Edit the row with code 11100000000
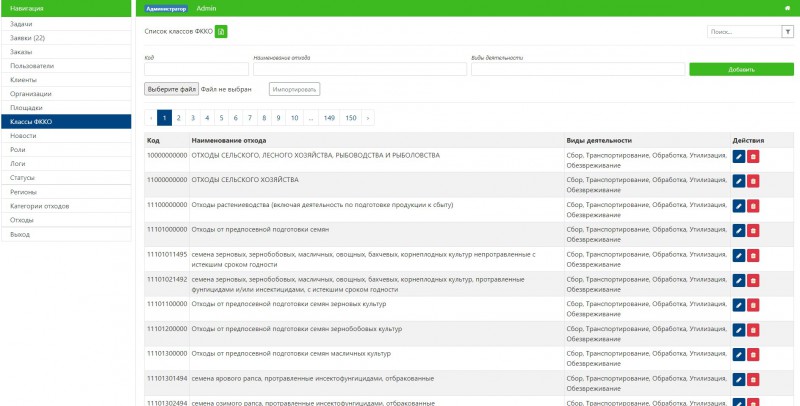Image resolution: width=800 pixels, height=406 pixels. click(x=739, y=206)
